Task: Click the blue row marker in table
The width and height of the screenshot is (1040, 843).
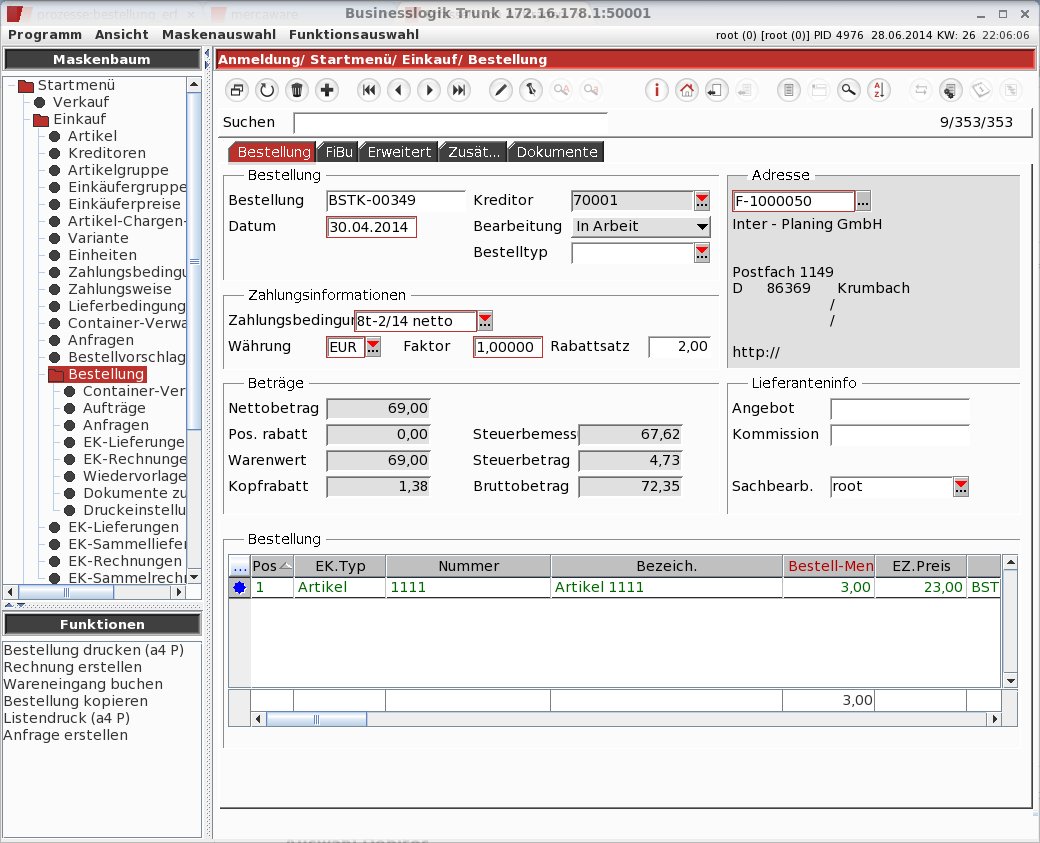Action: [239, 588]
